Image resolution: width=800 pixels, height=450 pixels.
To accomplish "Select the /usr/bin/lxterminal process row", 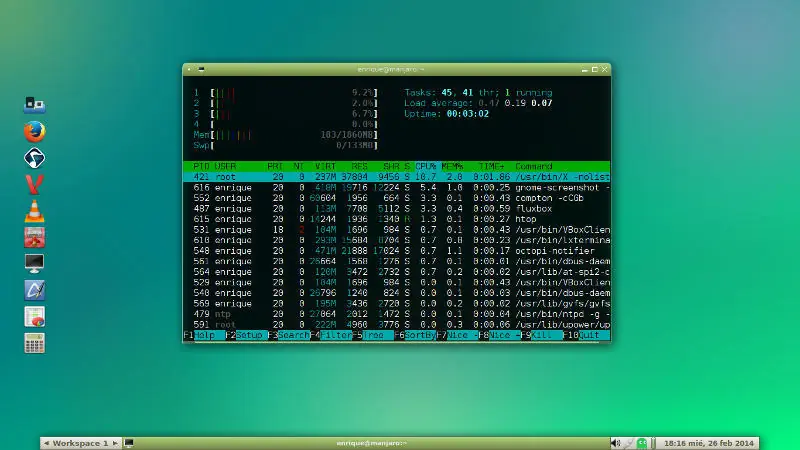I will click(x=396, y=240).
